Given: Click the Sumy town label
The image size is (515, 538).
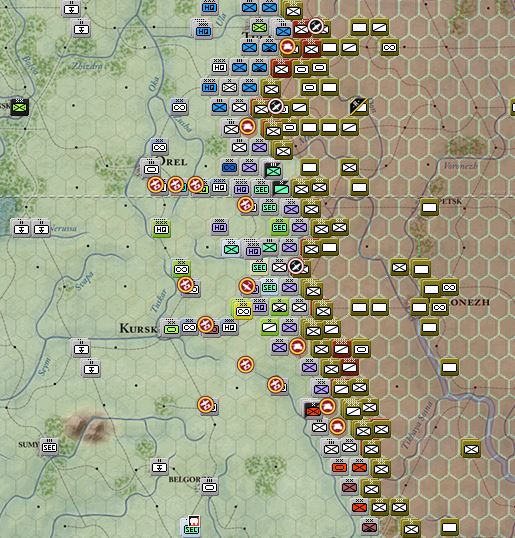Looking at the screenshot, I should coord(29,445).
